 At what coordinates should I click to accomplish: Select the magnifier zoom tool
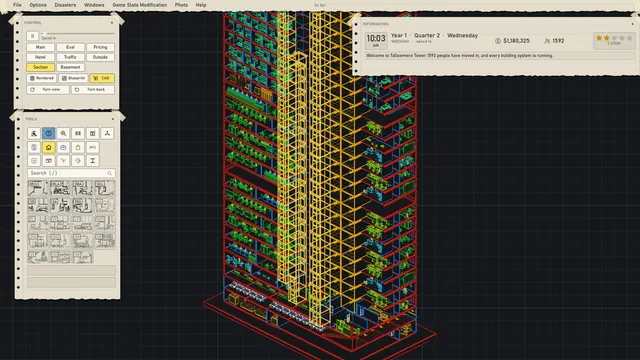tap(63, 133)
